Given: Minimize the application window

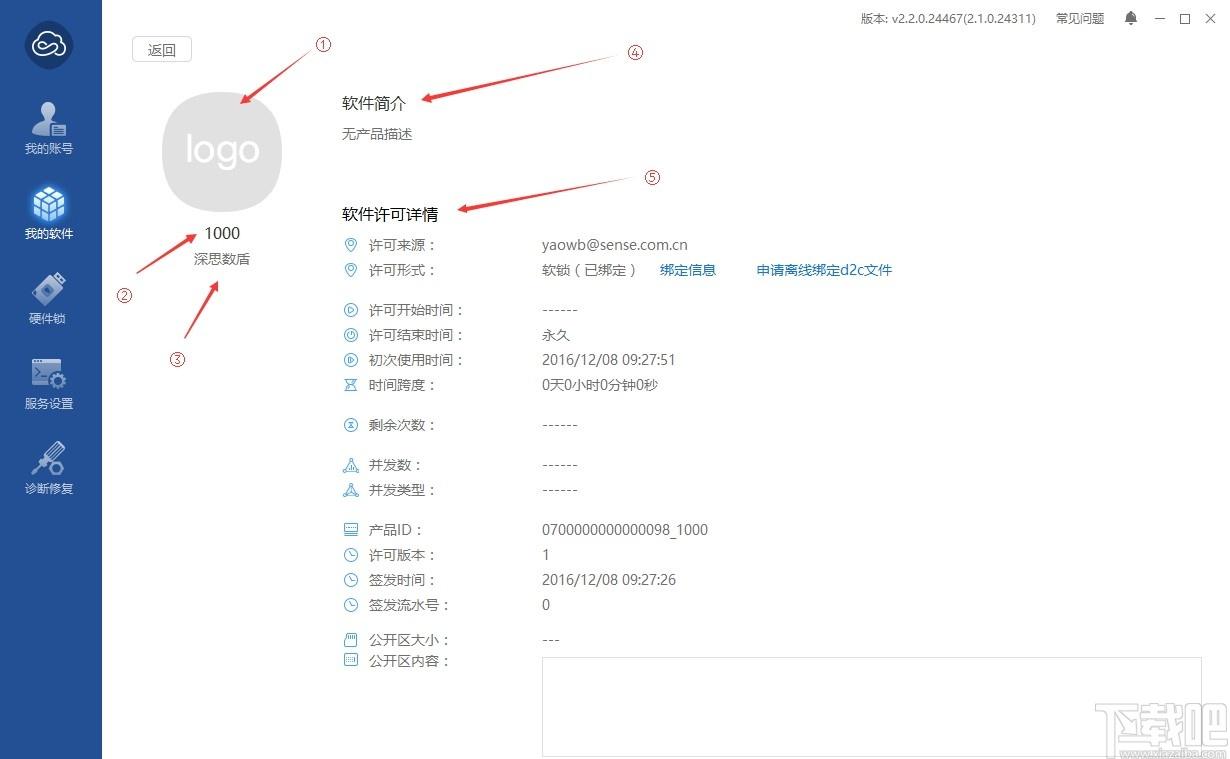Looking at the screenshot, I should click(1160, 18).
